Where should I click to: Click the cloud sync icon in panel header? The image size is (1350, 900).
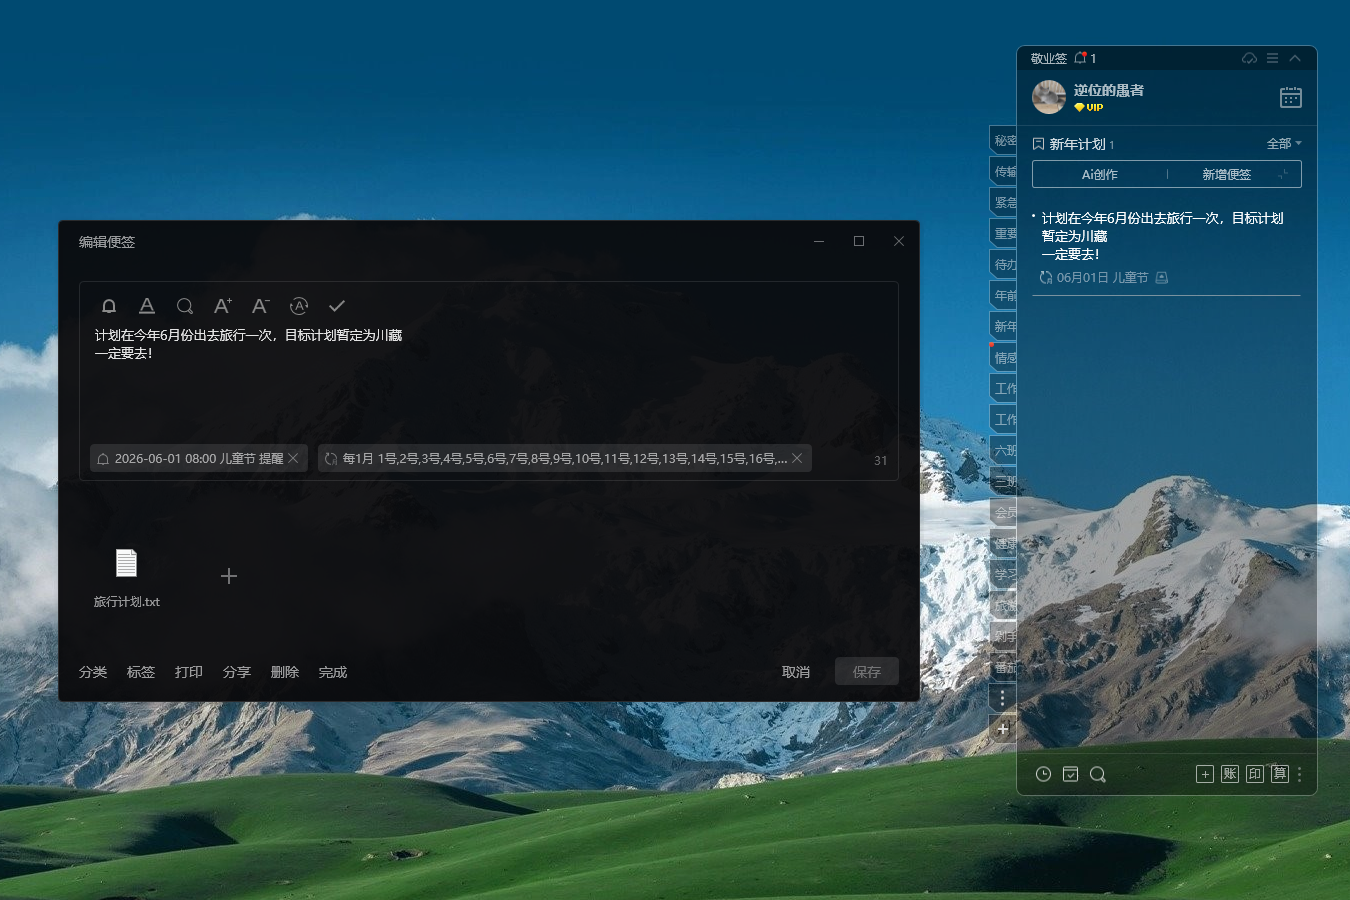(1249, 58)
